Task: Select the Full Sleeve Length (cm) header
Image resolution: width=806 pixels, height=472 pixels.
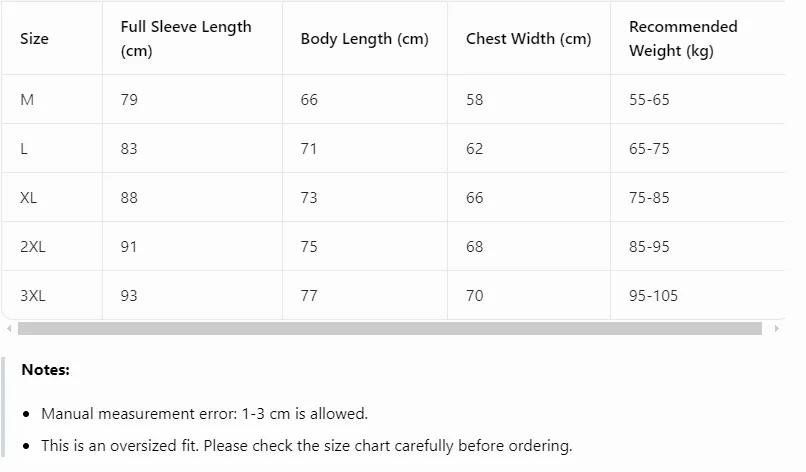Action: click(x=186, y=39)
